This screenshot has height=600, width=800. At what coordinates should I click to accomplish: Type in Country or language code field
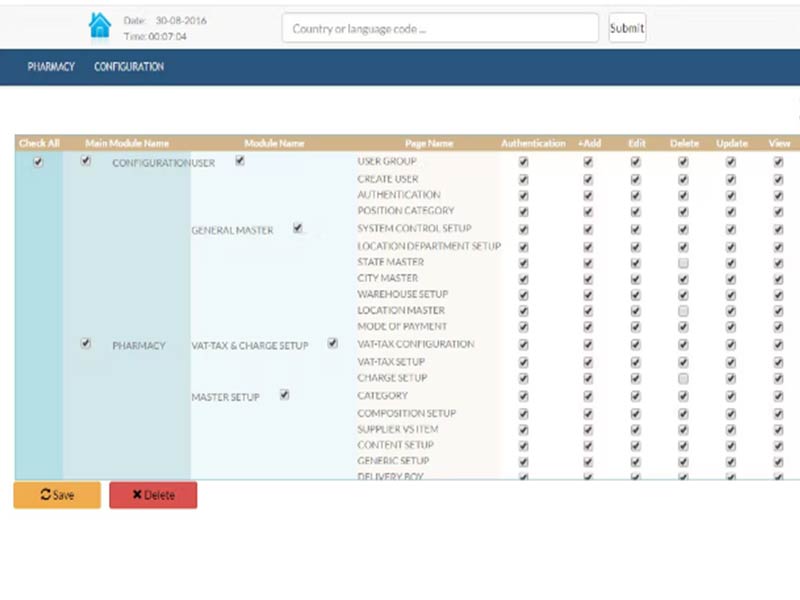pyautogui.click(x=440, y=28)
